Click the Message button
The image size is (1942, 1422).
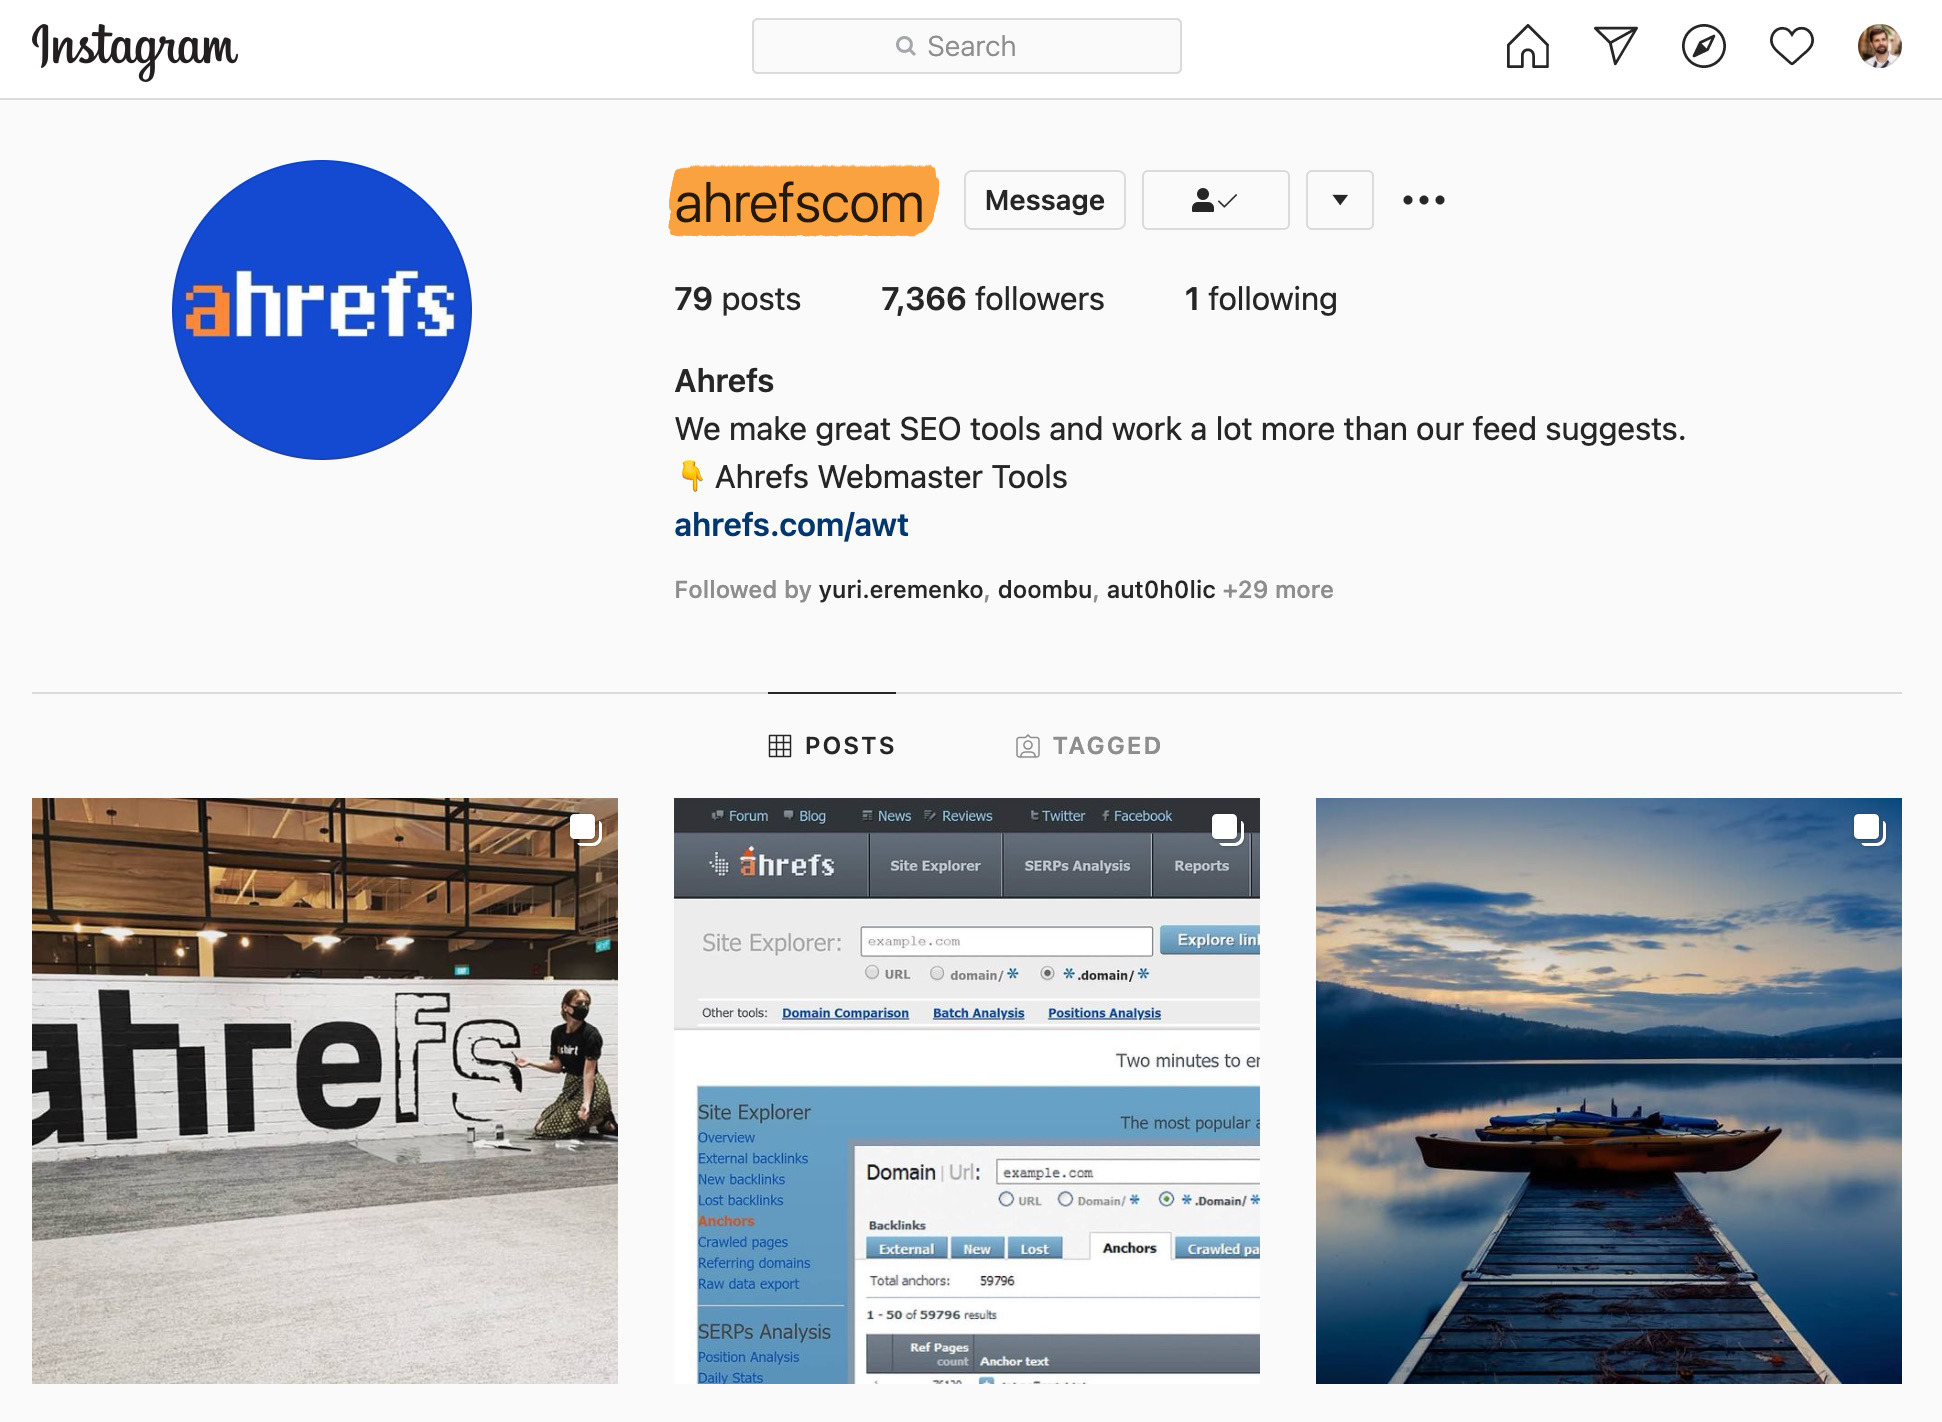coord(1044,200)
